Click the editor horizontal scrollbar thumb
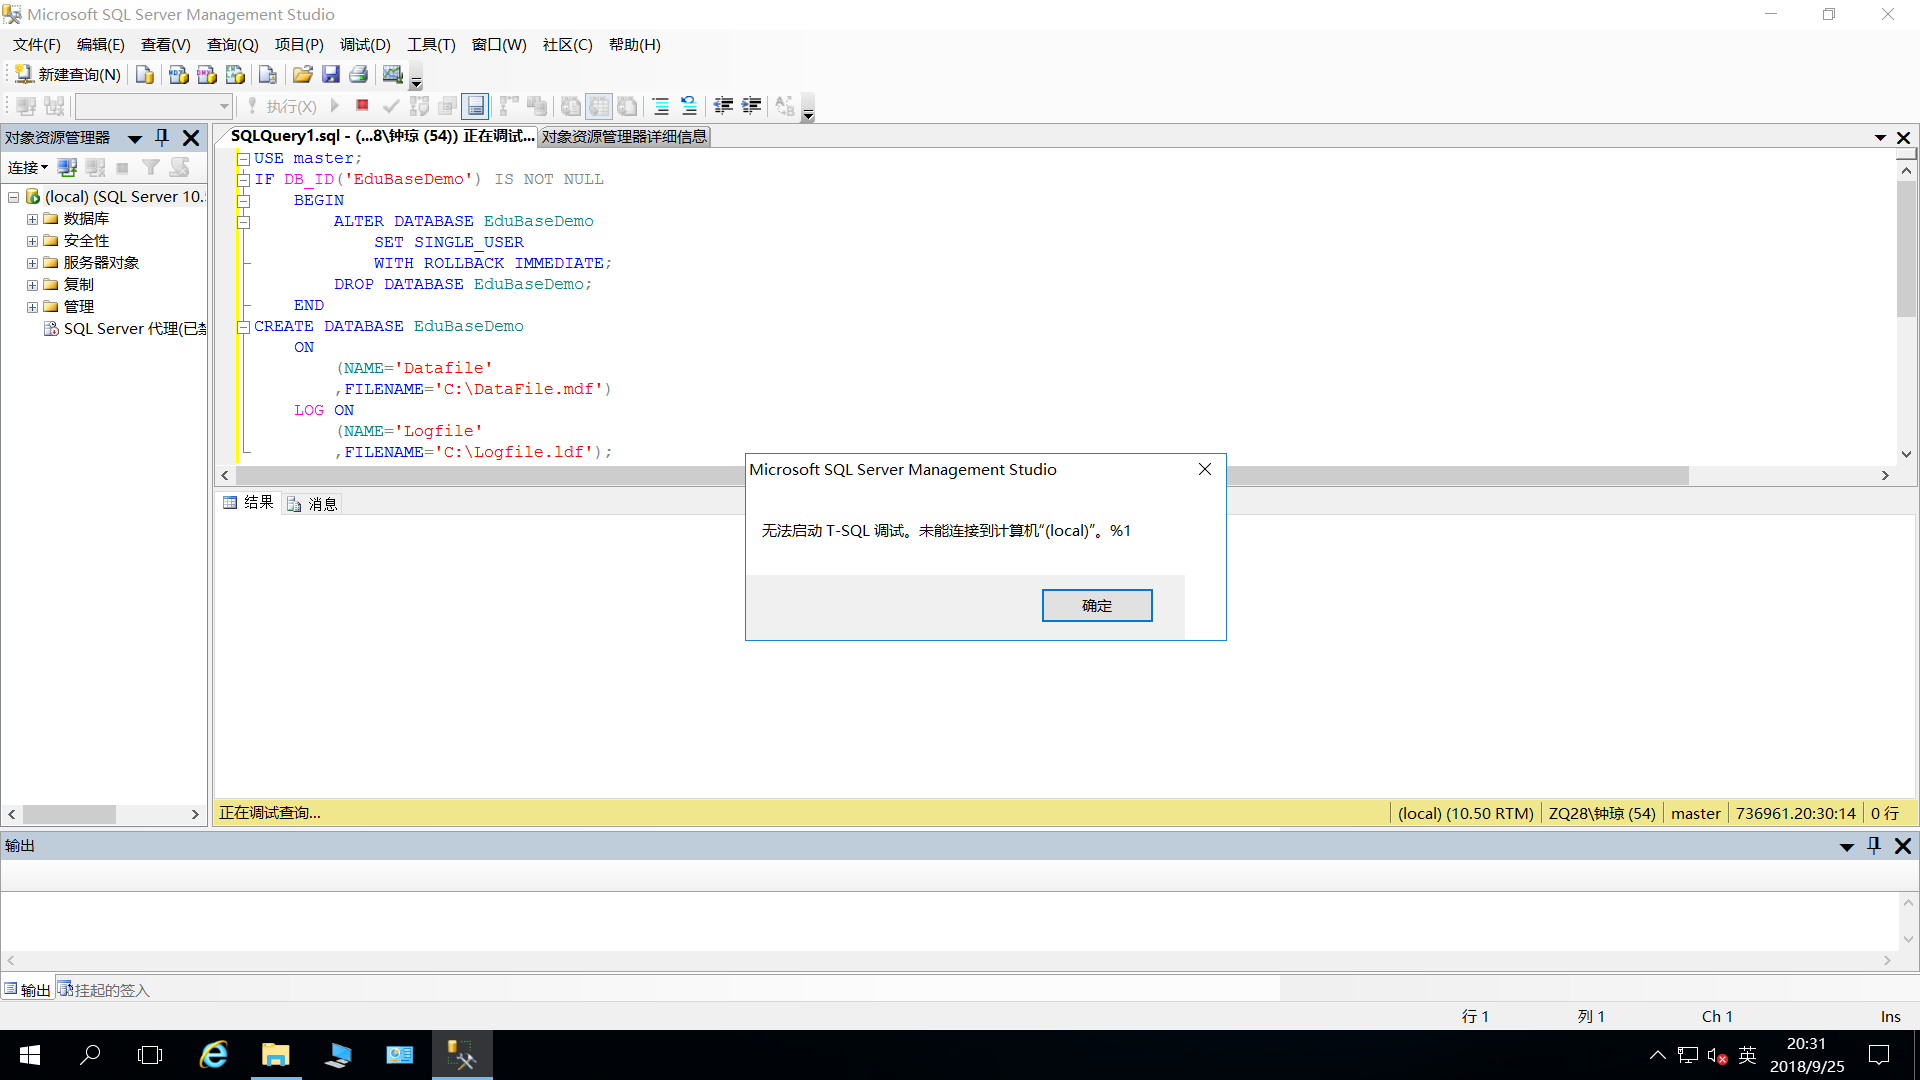 click(962, 475)
